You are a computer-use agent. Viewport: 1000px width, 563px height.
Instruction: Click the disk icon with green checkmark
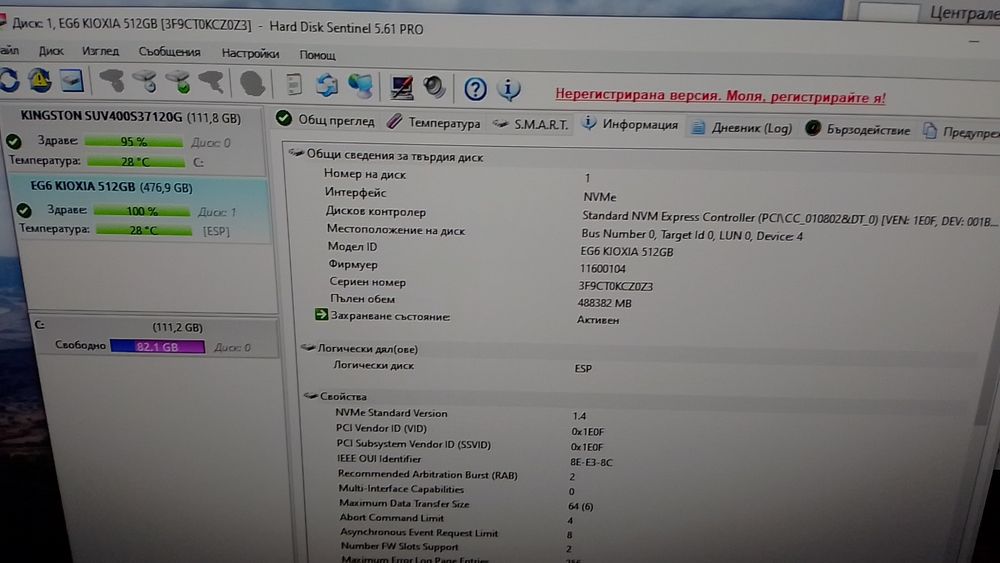179,82
